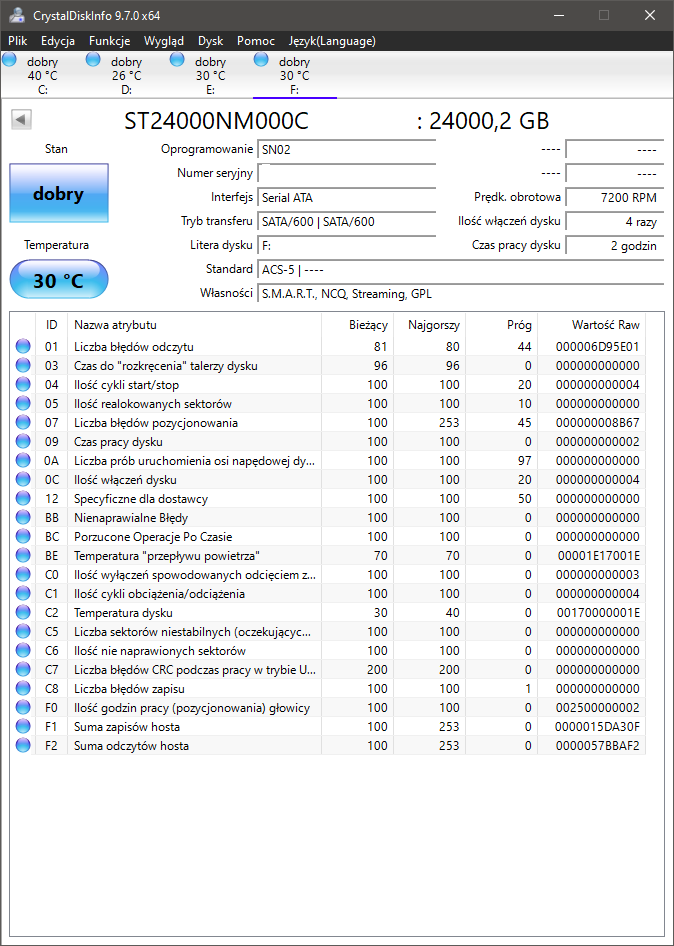Viewport: 674px width, 946px height.
Task: Open the Edycja menu
Action: [58, 41]
